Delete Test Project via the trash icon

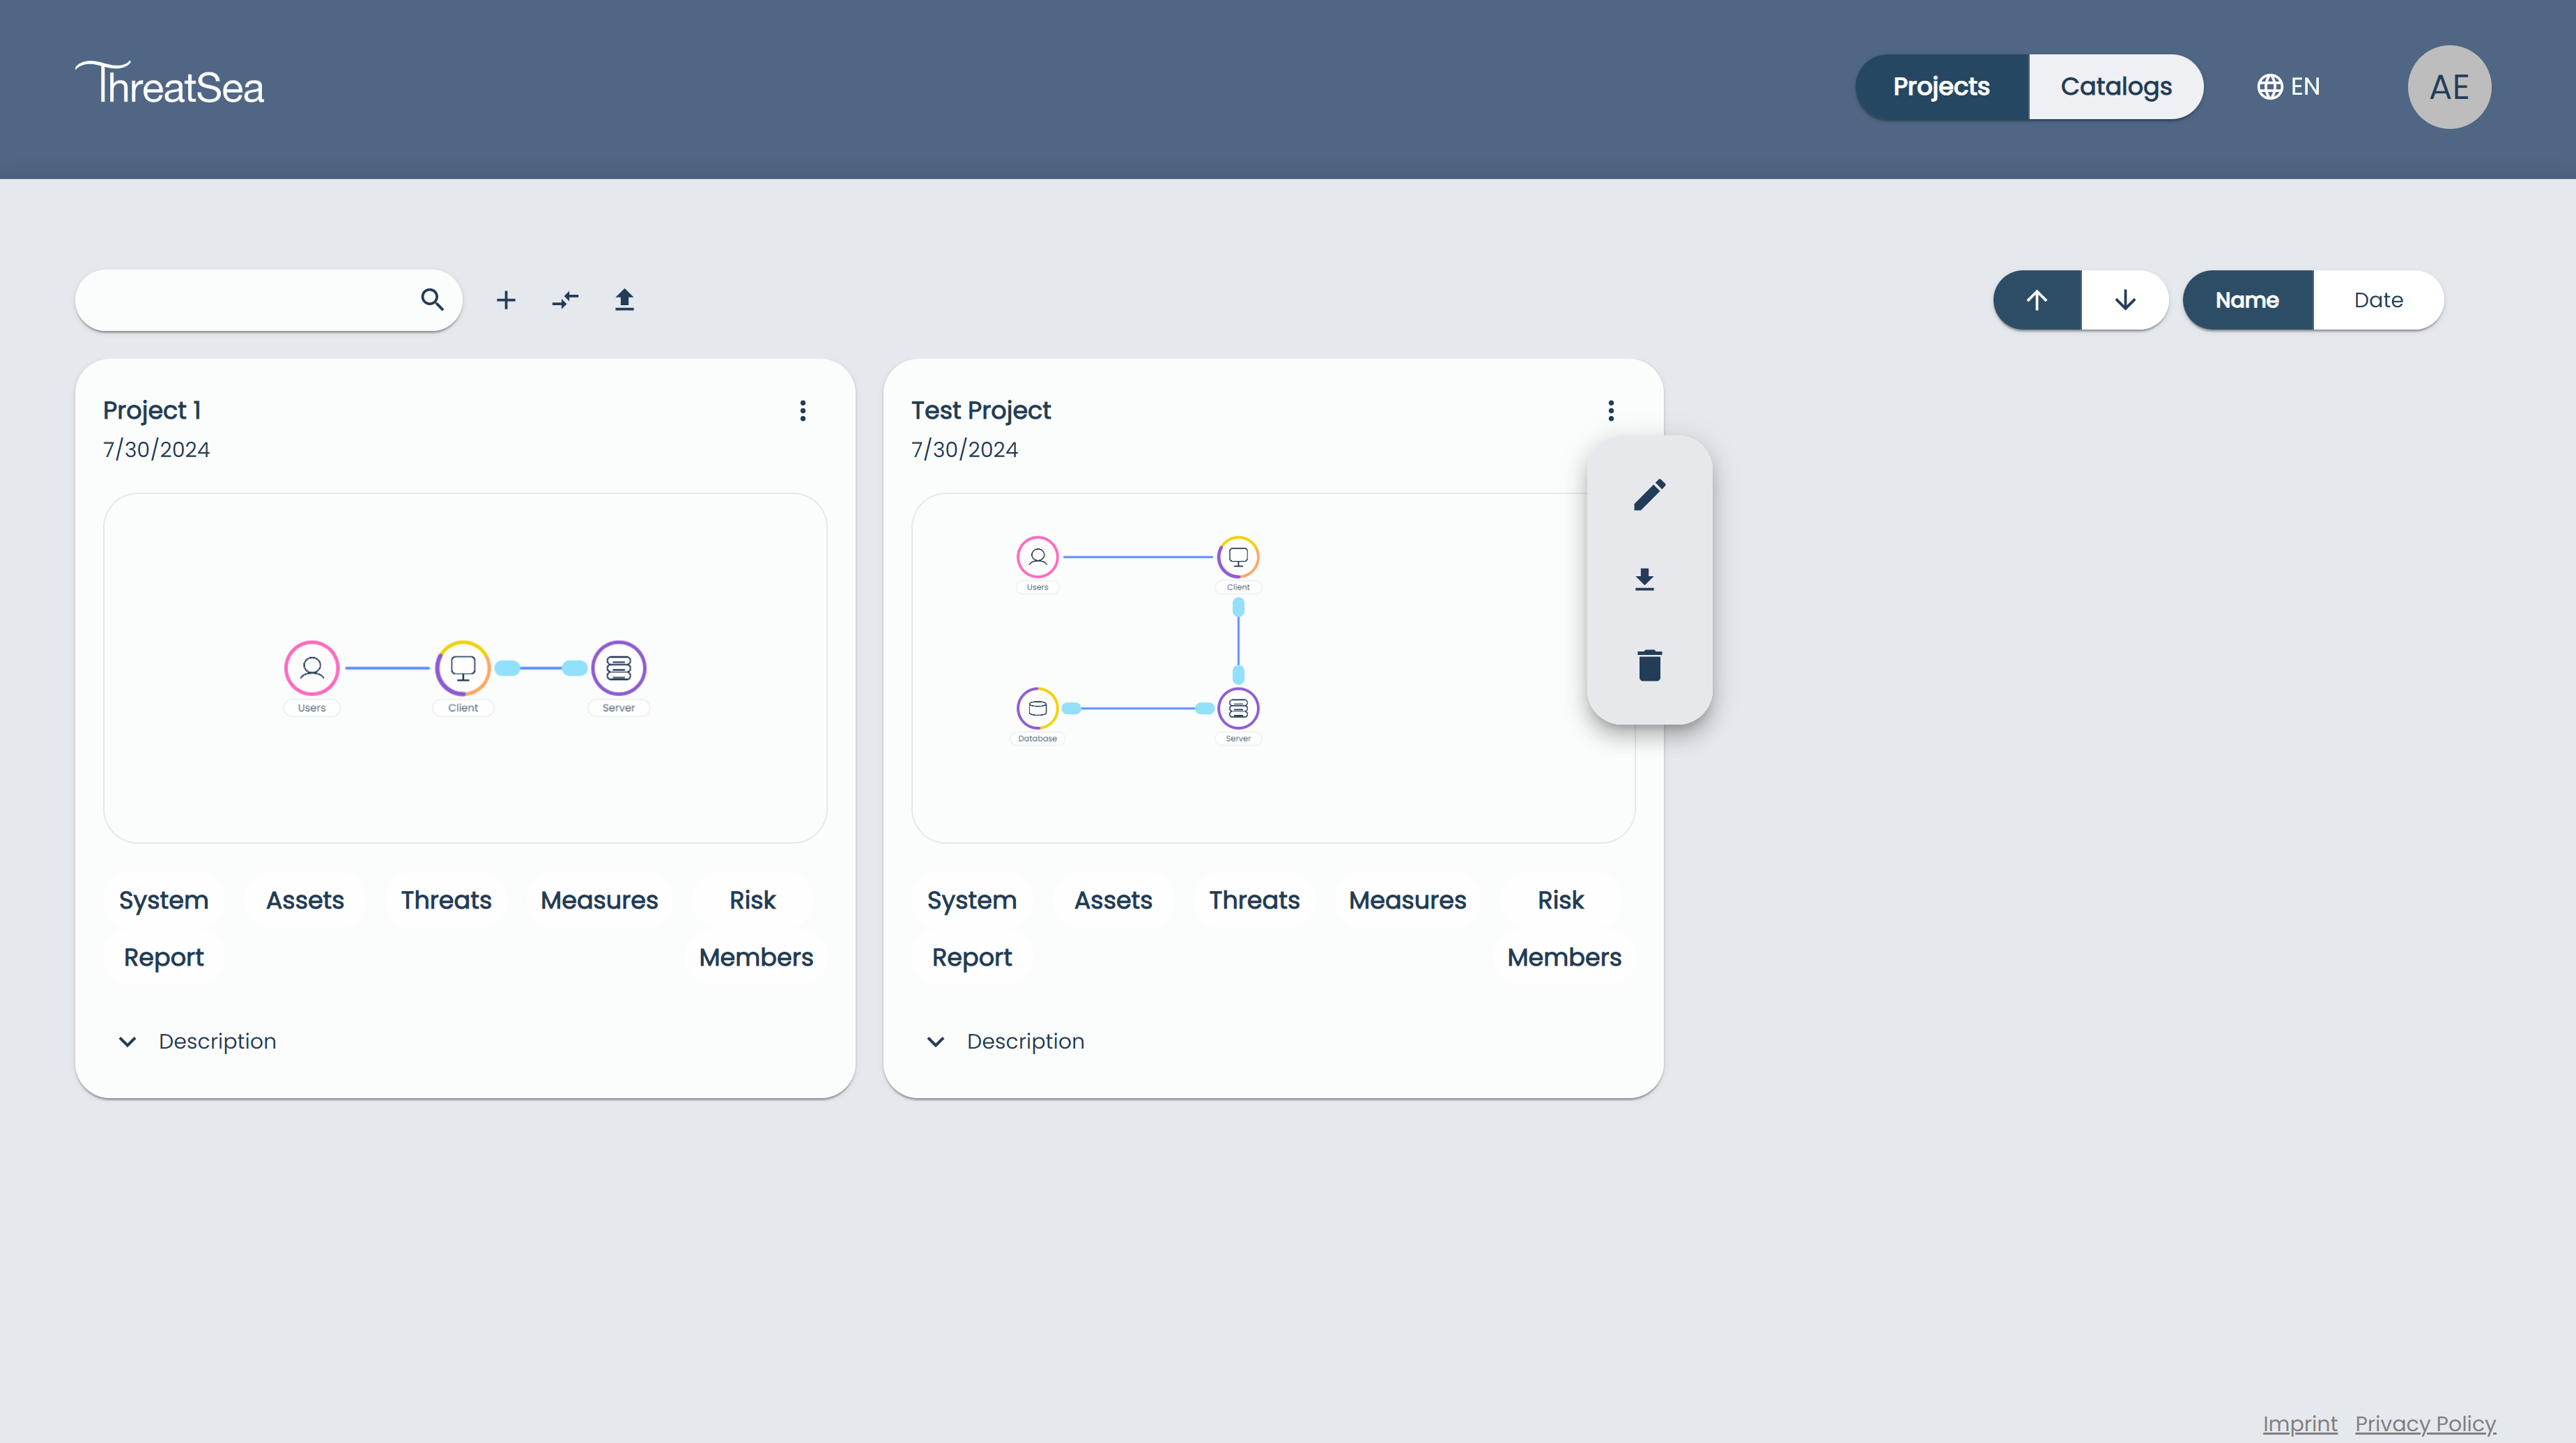(1649, 665)
